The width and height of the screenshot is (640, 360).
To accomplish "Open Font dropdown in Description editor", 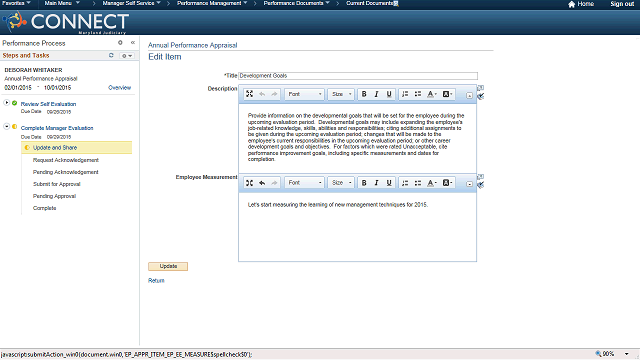I will coord(304,94).
